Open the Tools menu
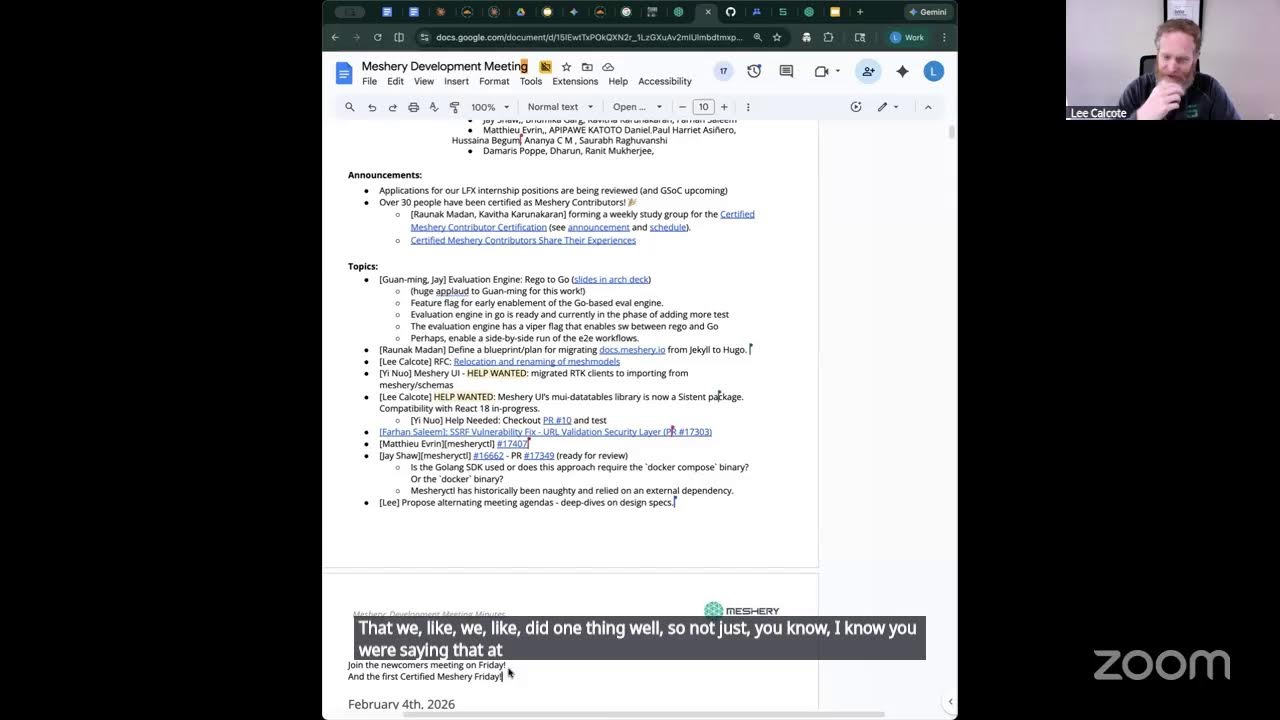Viewport: 1280px width, 720px height. 531,81
